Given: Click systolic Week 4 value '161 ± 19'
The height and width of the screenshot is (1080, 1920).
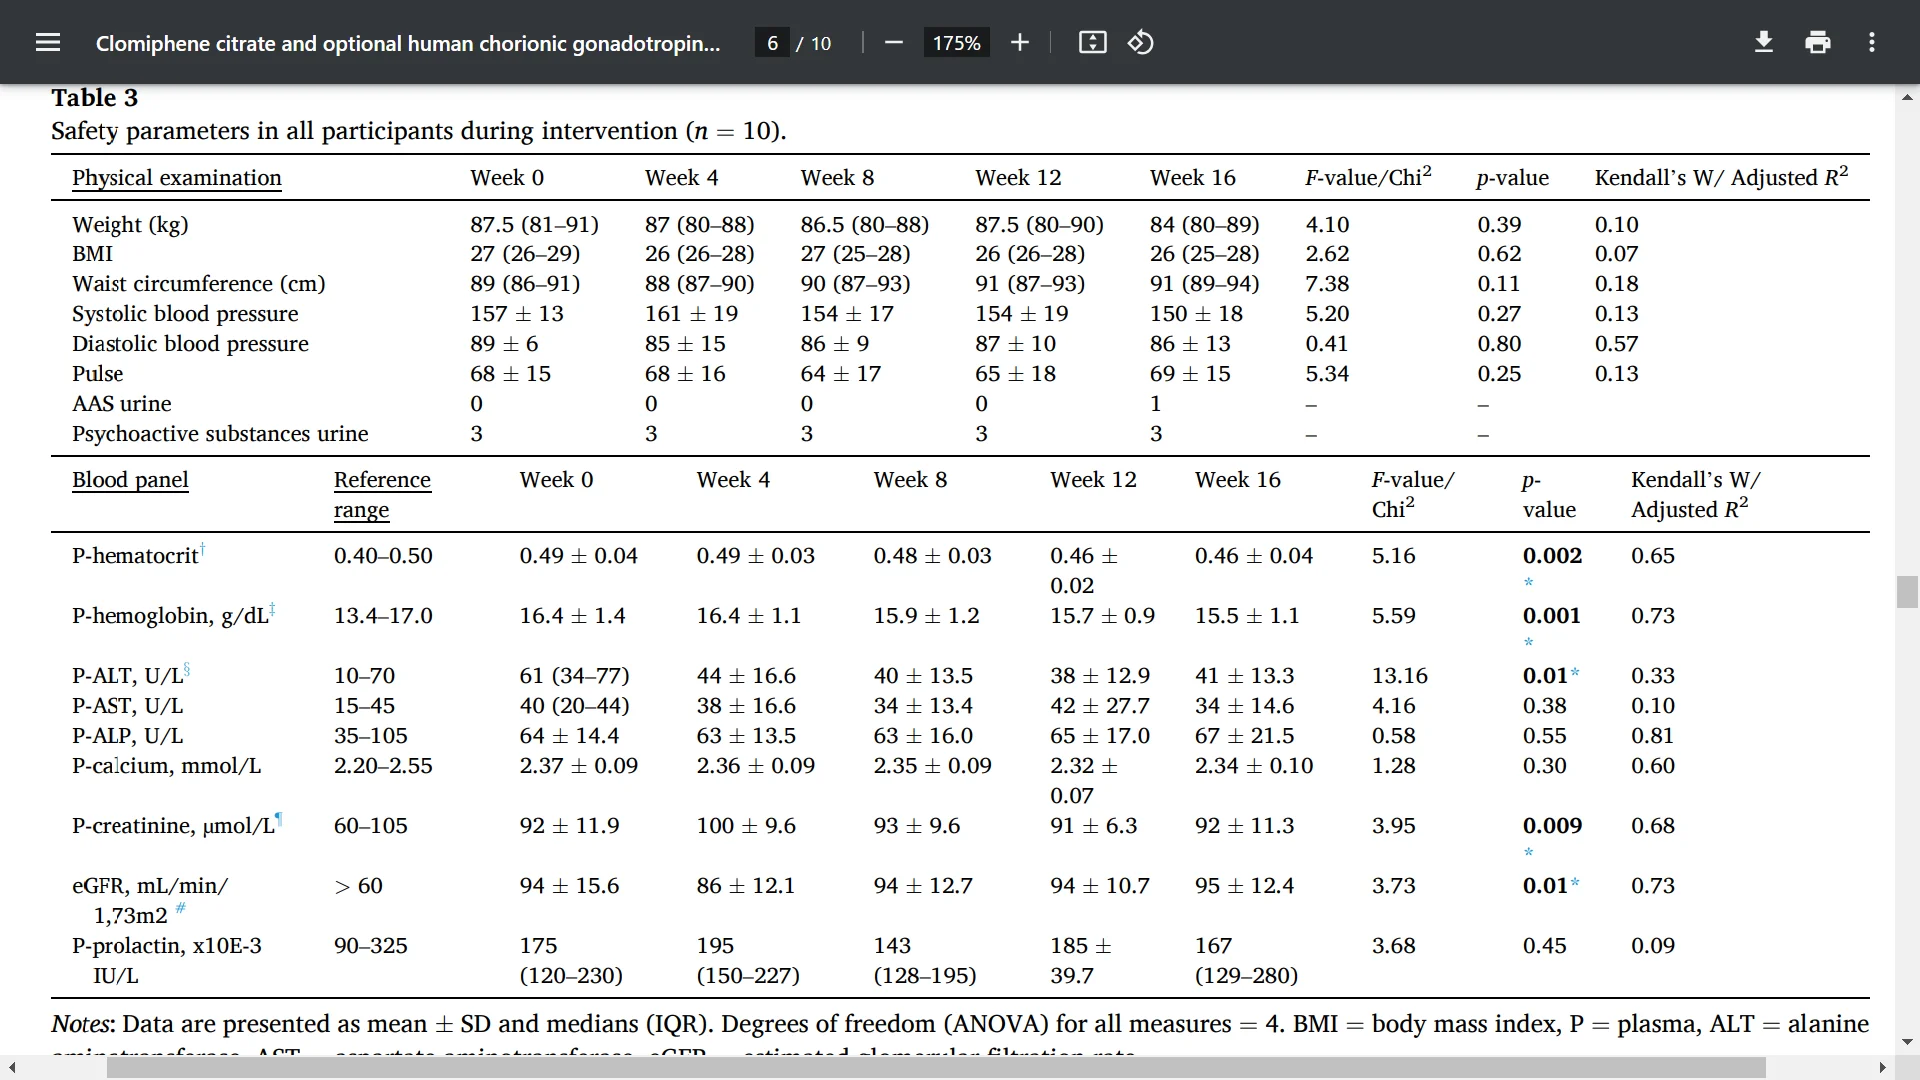Looking at the screenshot, I should (x=692, y=314).
